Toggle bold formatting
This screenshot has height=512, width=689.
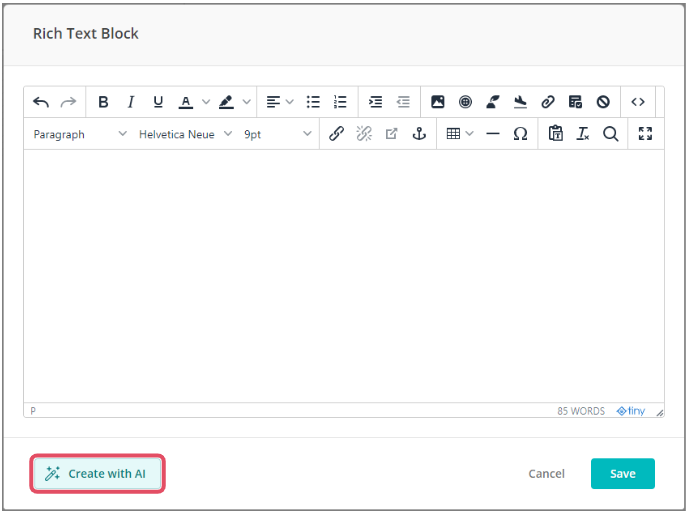click(x=103, y=102)
